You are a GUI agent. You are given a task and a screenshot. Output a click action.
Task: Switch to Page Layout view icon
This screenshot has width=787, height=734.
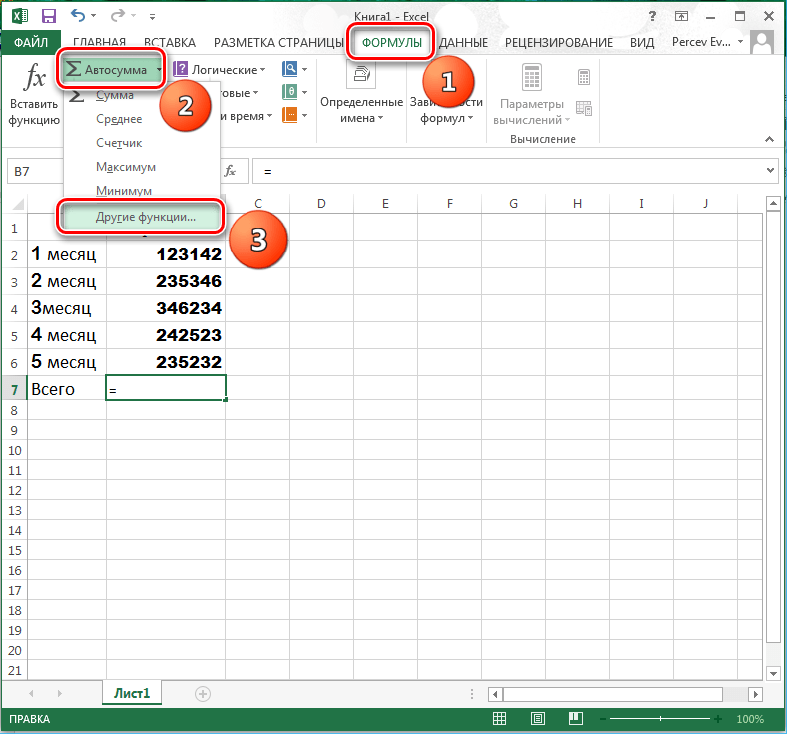coord(538,719)
